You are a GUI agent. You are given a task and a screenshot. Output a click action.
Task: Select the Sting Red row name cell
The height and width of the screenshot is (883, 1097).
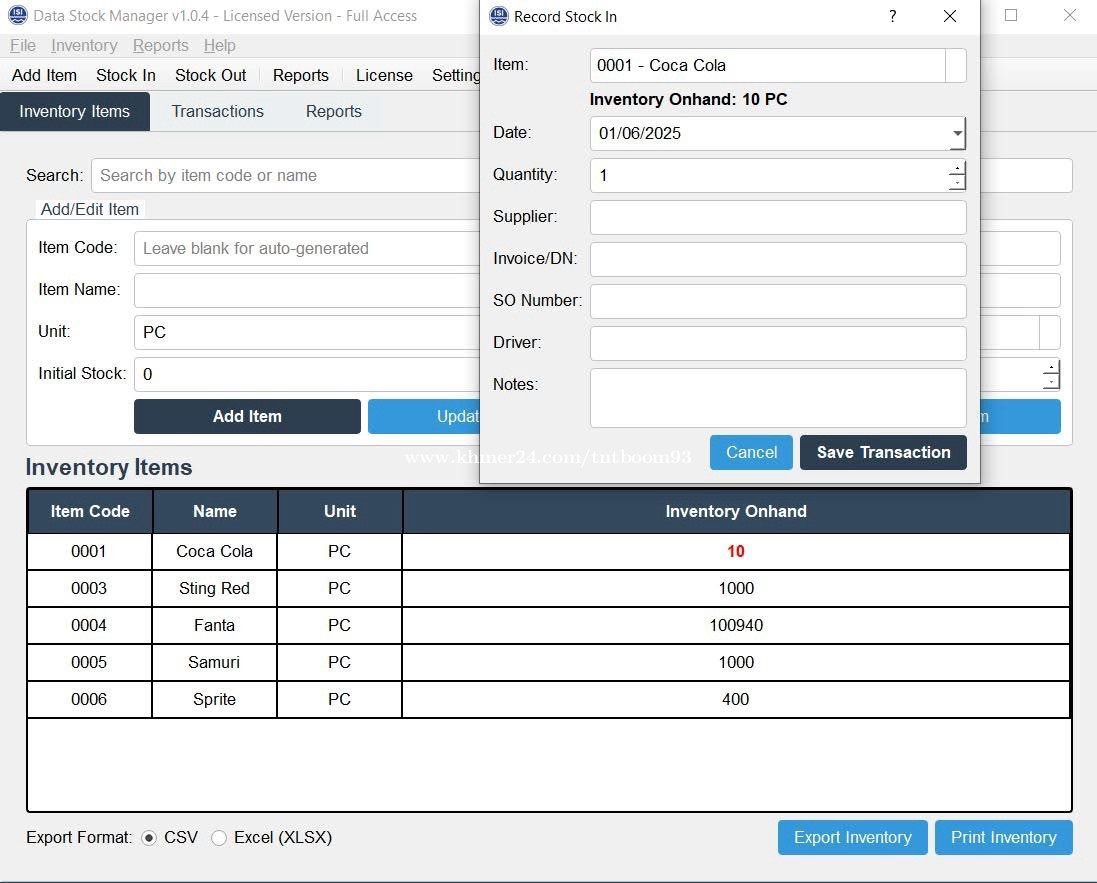coord(215,588)
